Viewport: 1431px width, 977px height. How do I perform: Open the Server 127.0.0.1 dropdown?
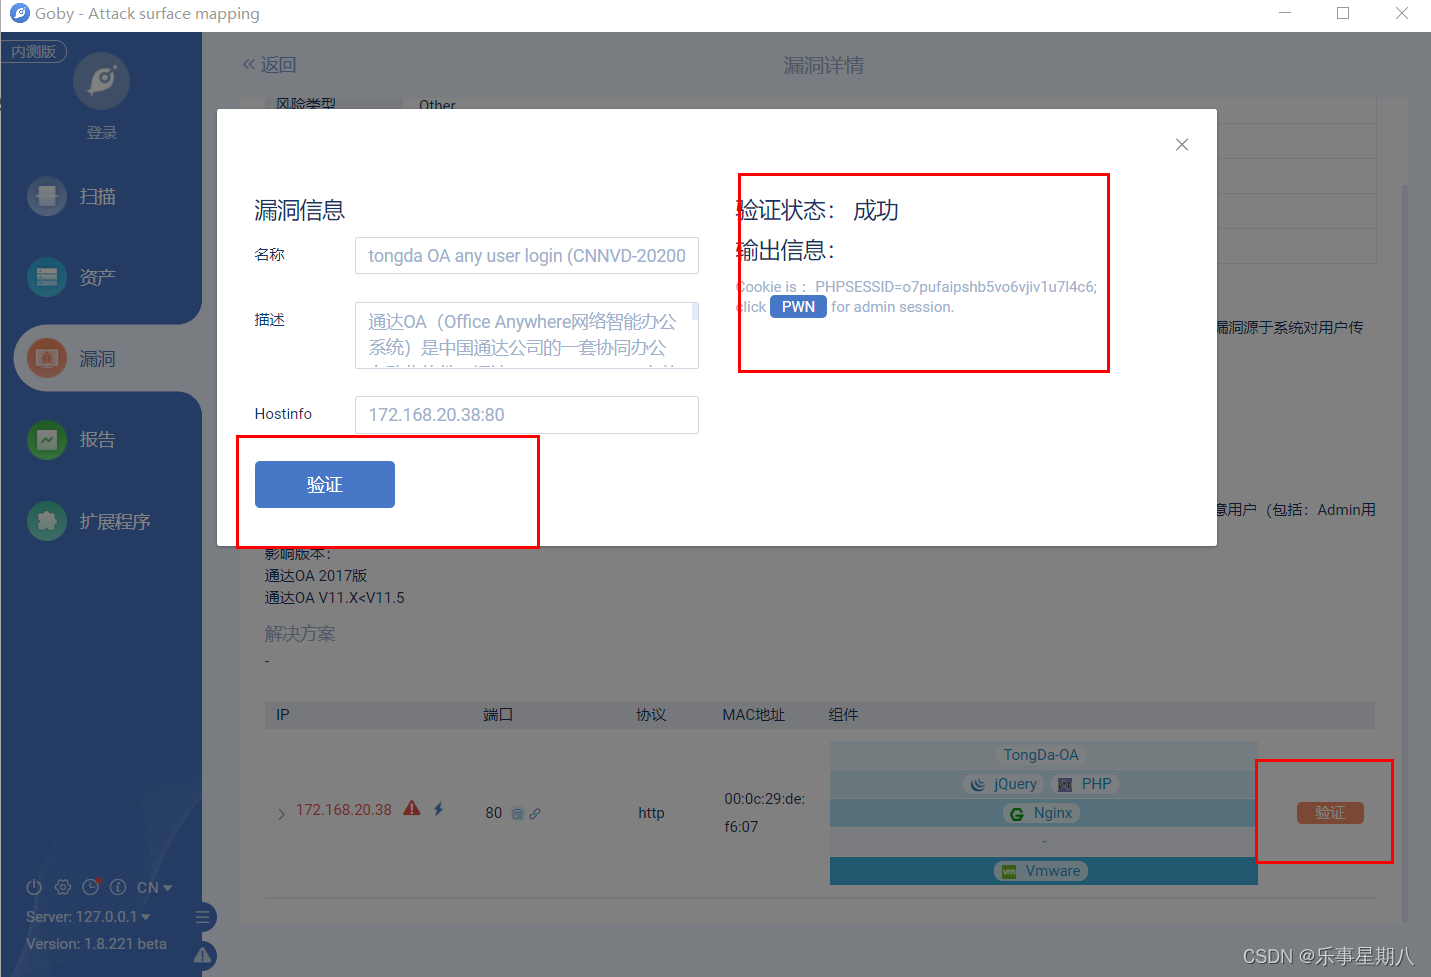pos(89,917)
